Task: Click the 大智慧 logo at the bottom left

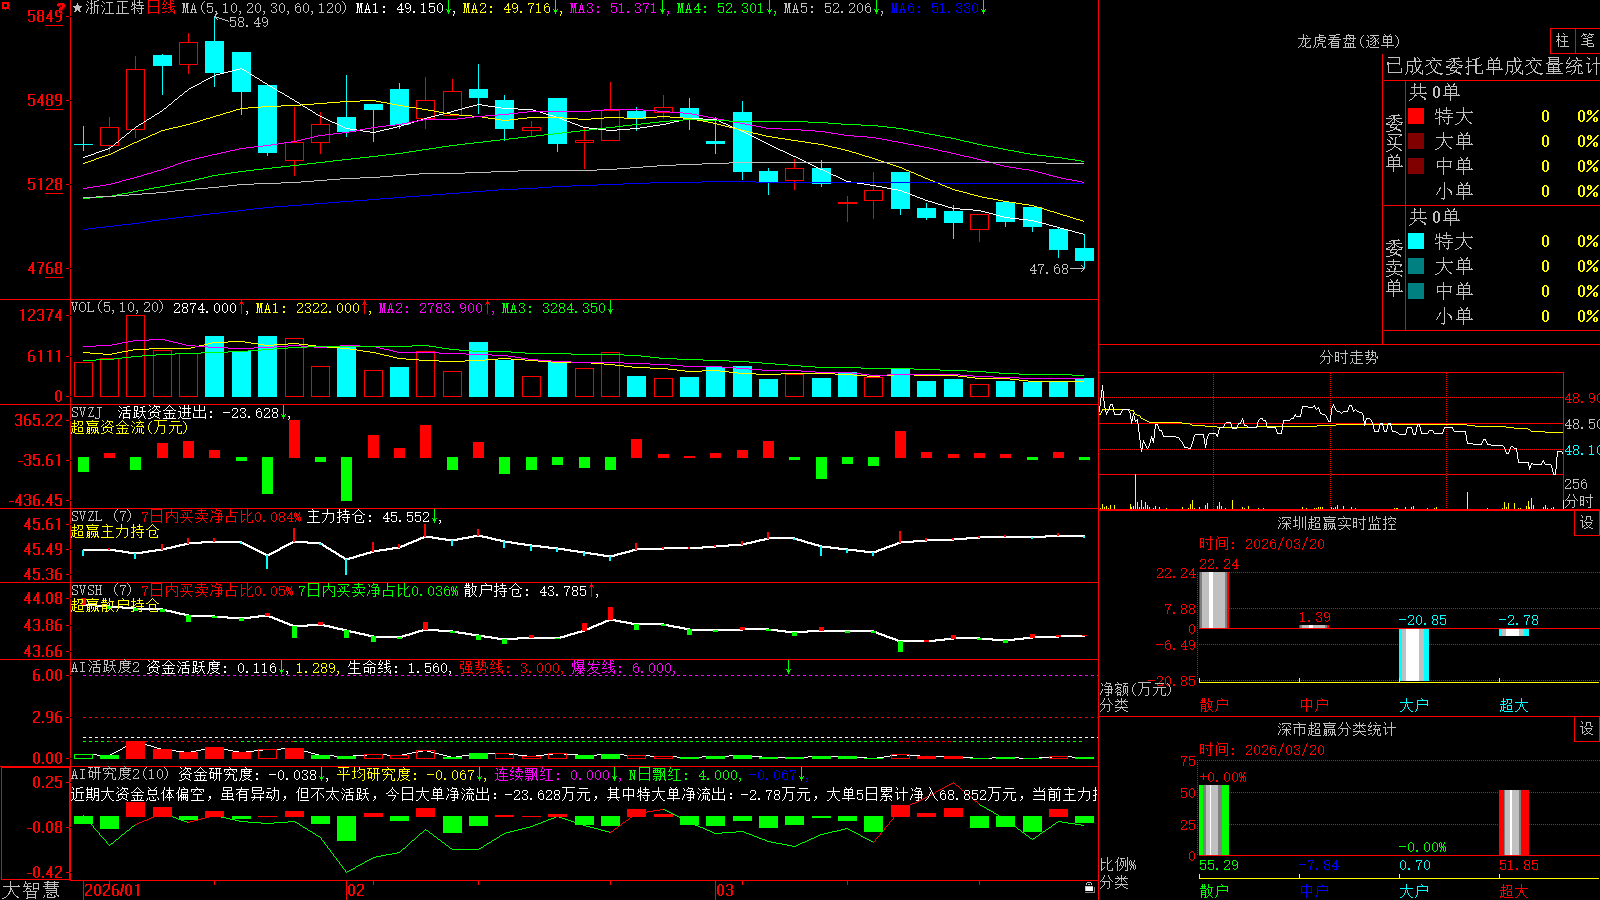Action: pos(31,889)
